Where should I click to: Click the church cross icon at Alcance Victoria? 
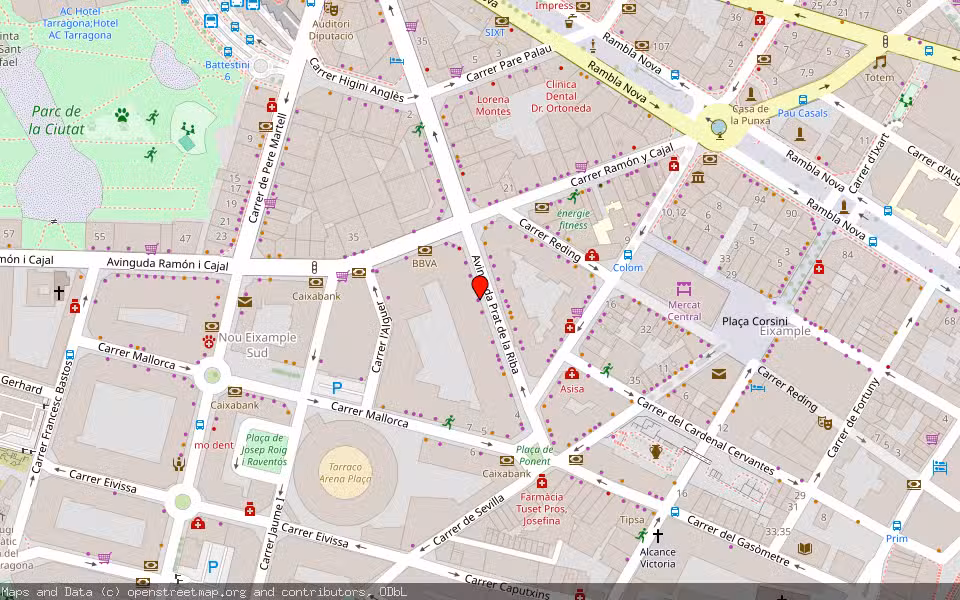click(658, 534)
